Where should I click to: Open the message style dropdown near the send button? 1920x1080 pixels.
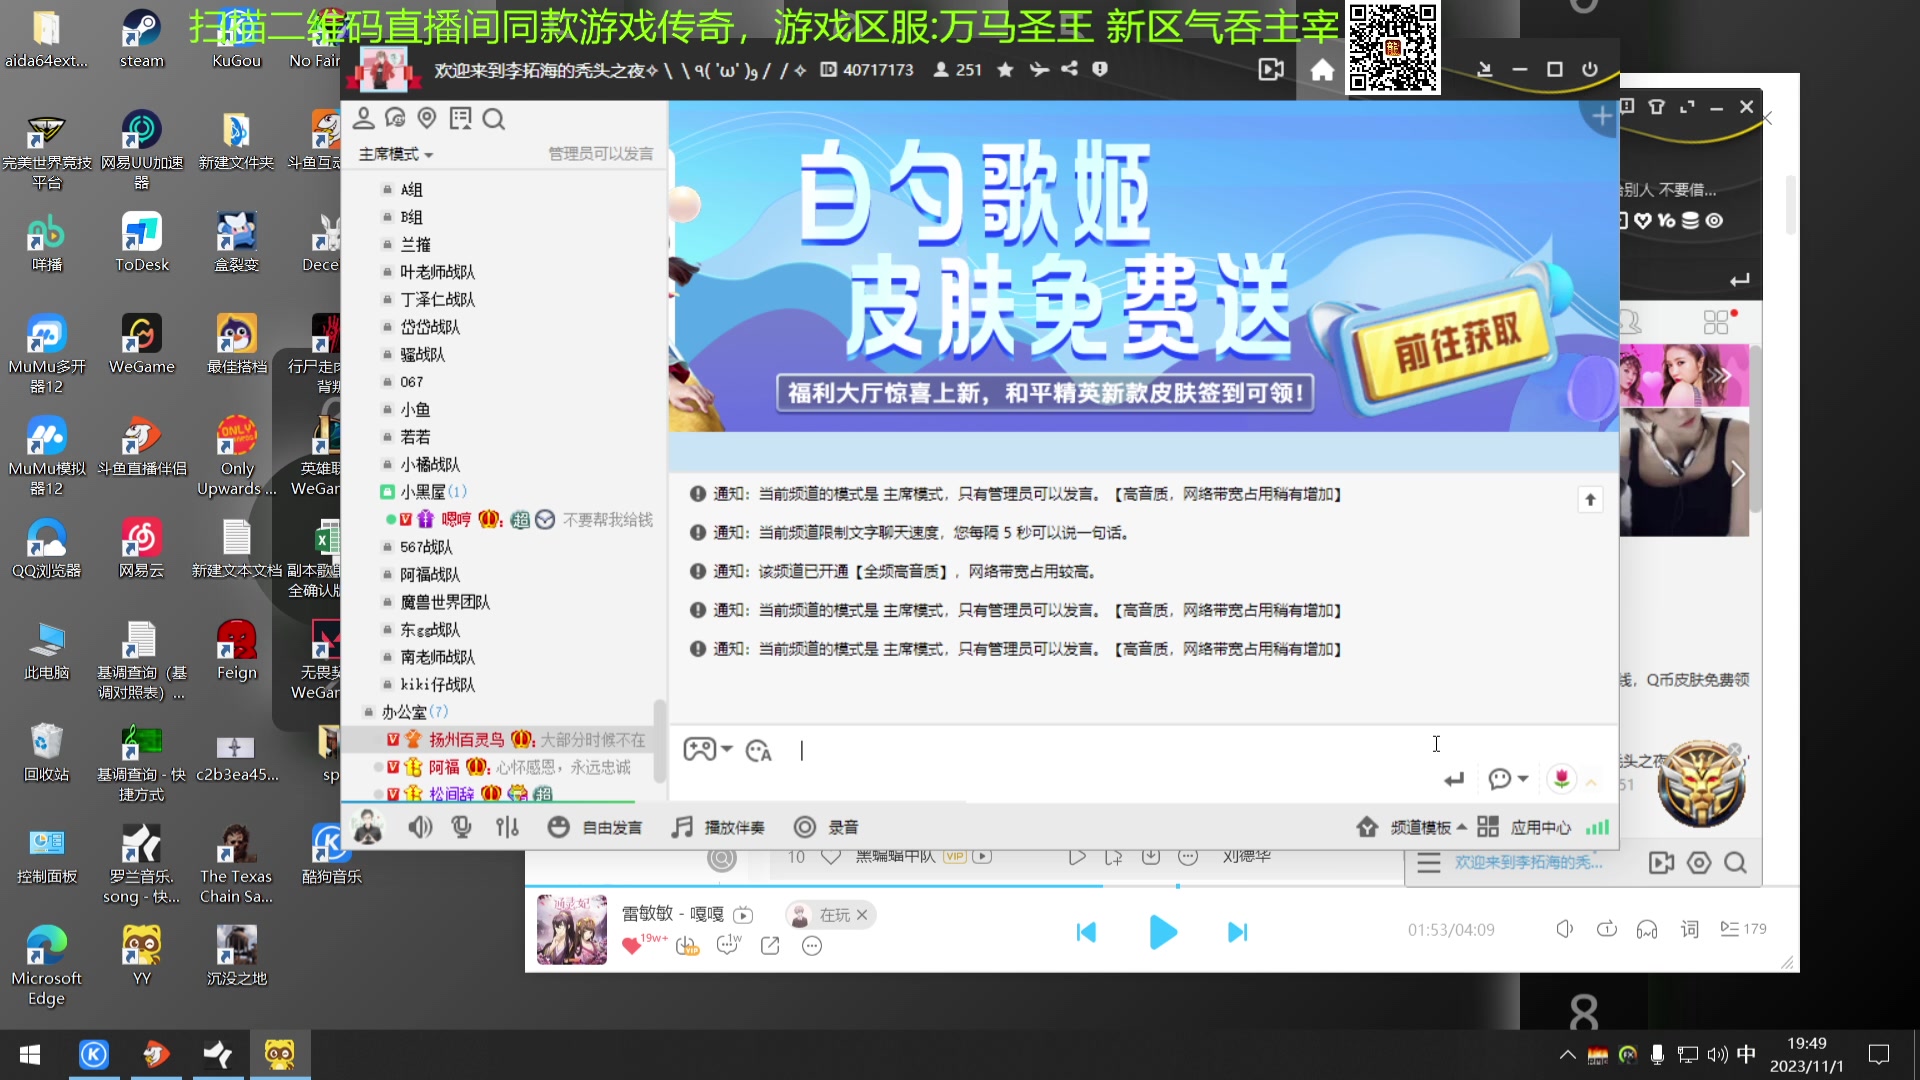coord(1507,778)
